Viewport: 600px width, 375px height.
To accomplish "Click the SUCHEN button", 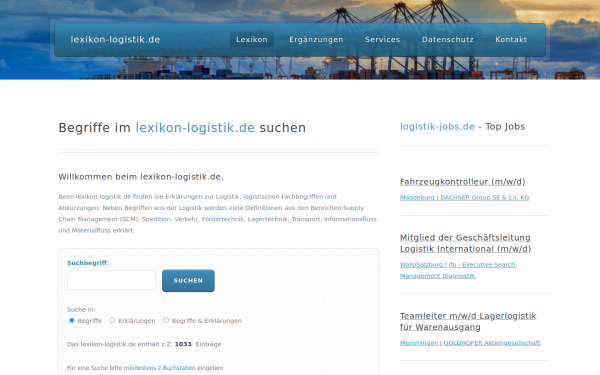I will pos(188,280).
